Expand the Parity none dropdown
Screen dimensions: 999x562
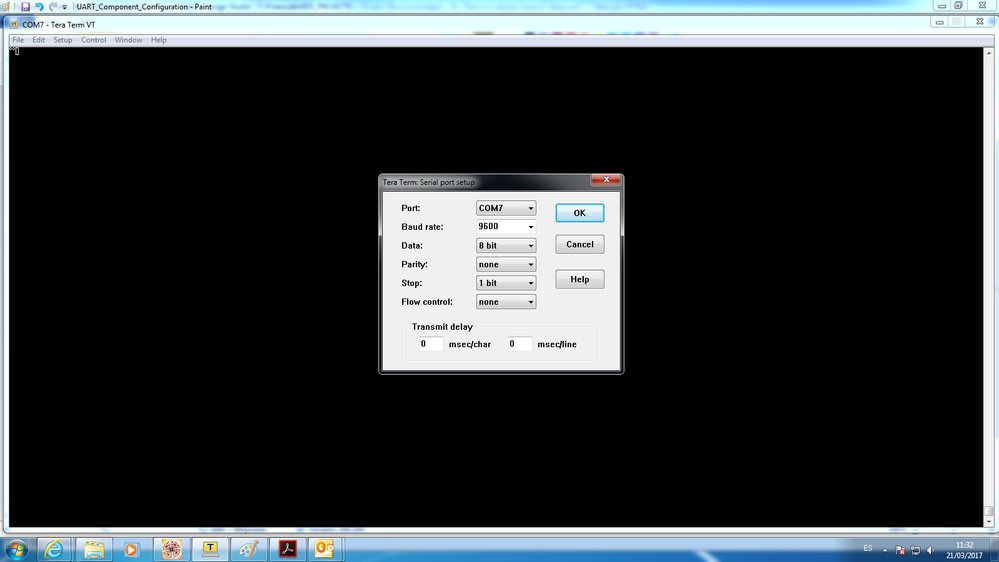(x=506, y=264)
